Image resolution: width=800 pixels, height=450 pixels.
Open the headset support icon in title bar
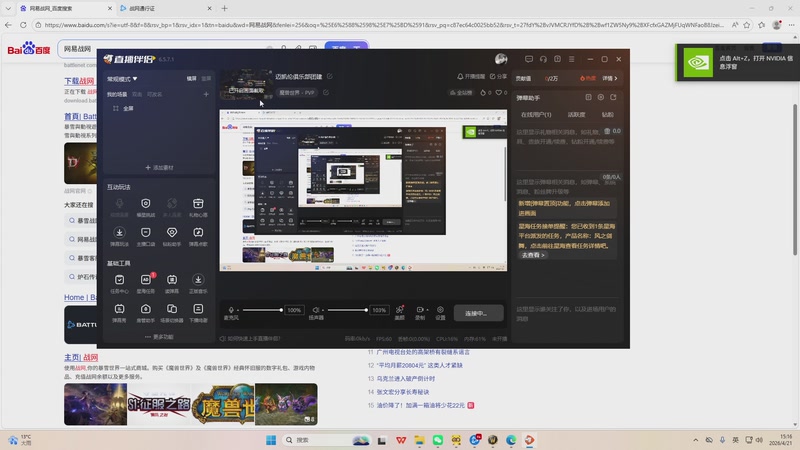(543, 59)
